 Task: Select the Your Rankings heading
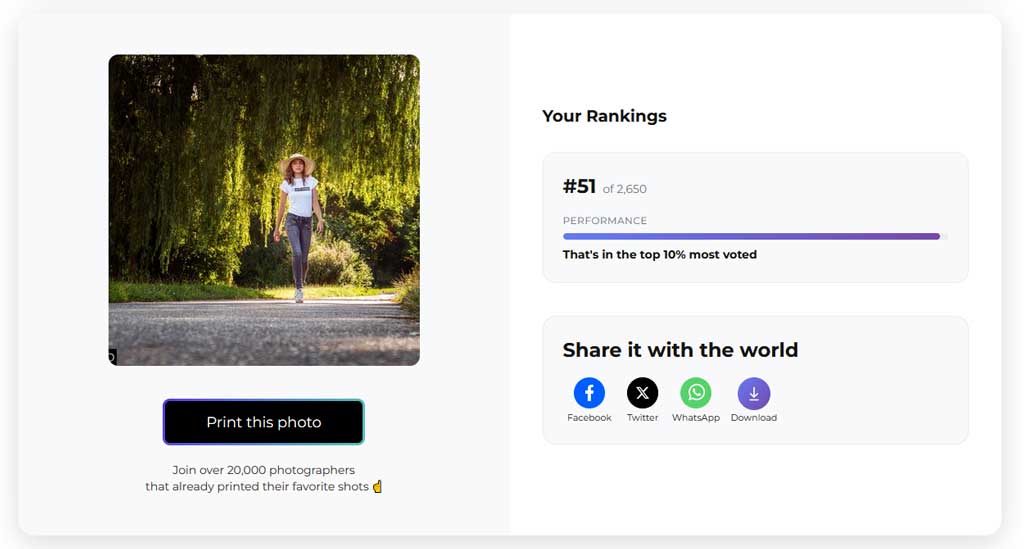[604, 116]
